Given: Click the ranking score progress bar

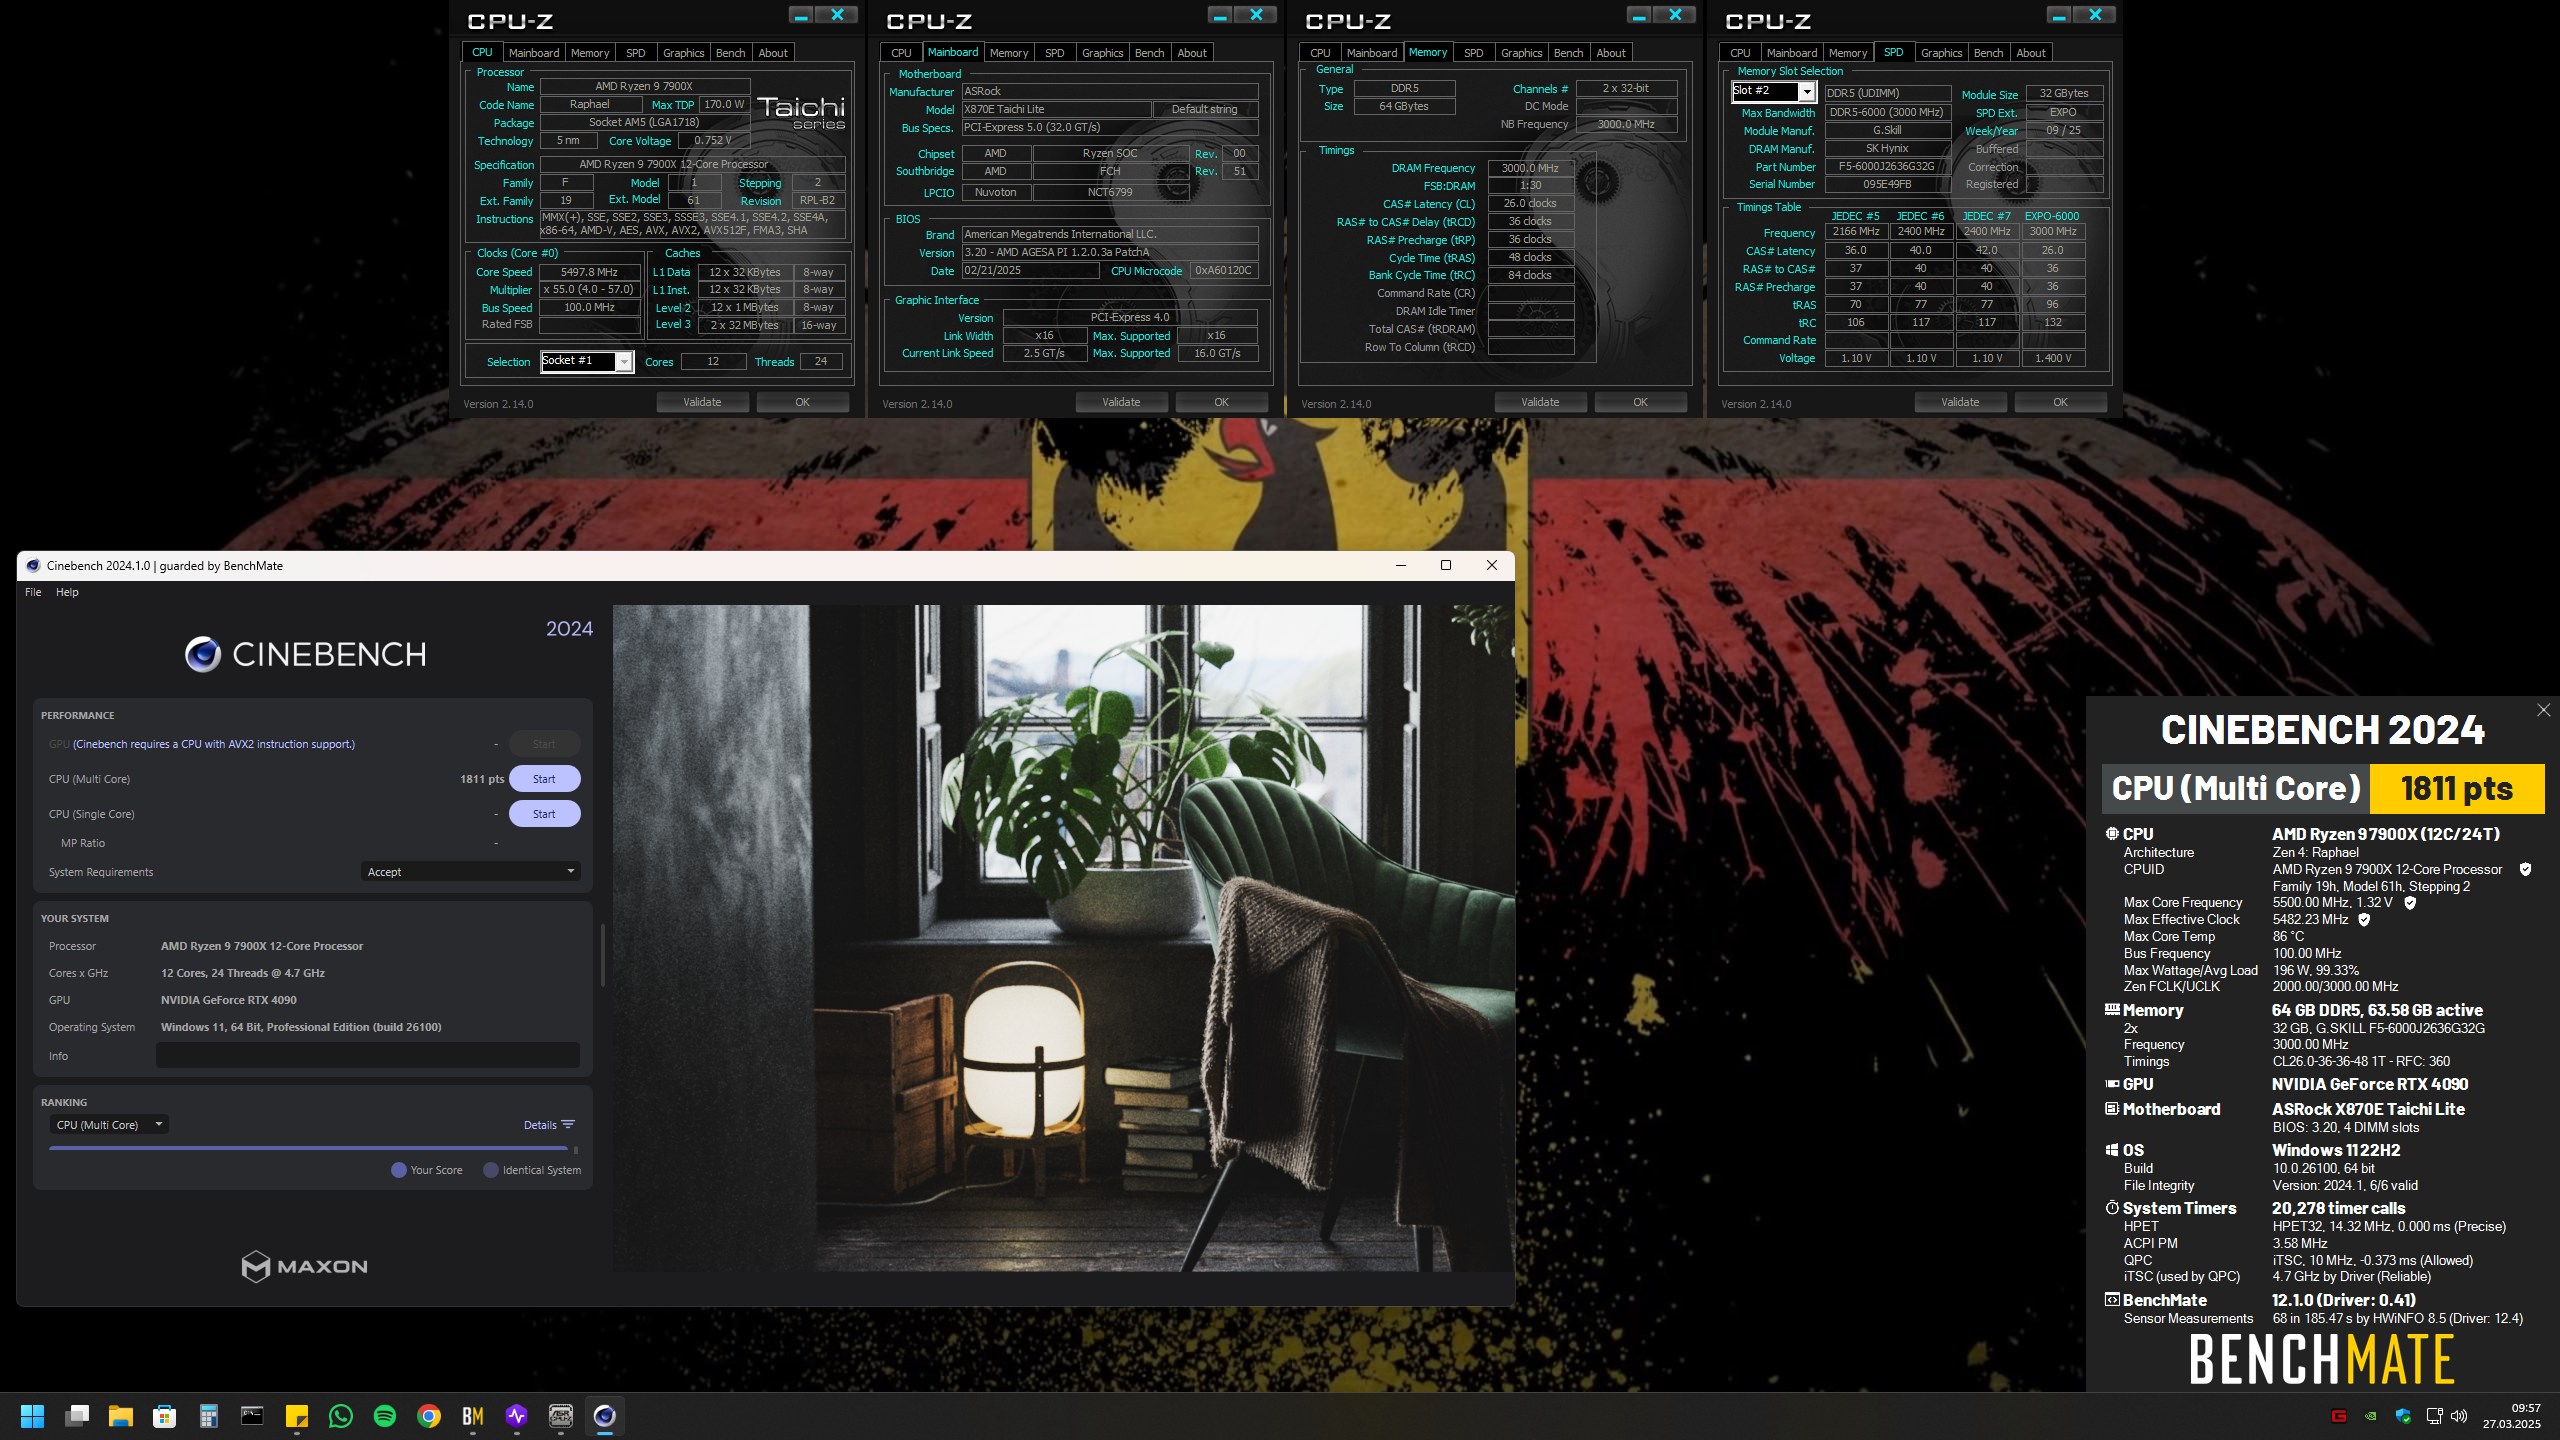Looking at the screenshot, I should point(308,1148).
